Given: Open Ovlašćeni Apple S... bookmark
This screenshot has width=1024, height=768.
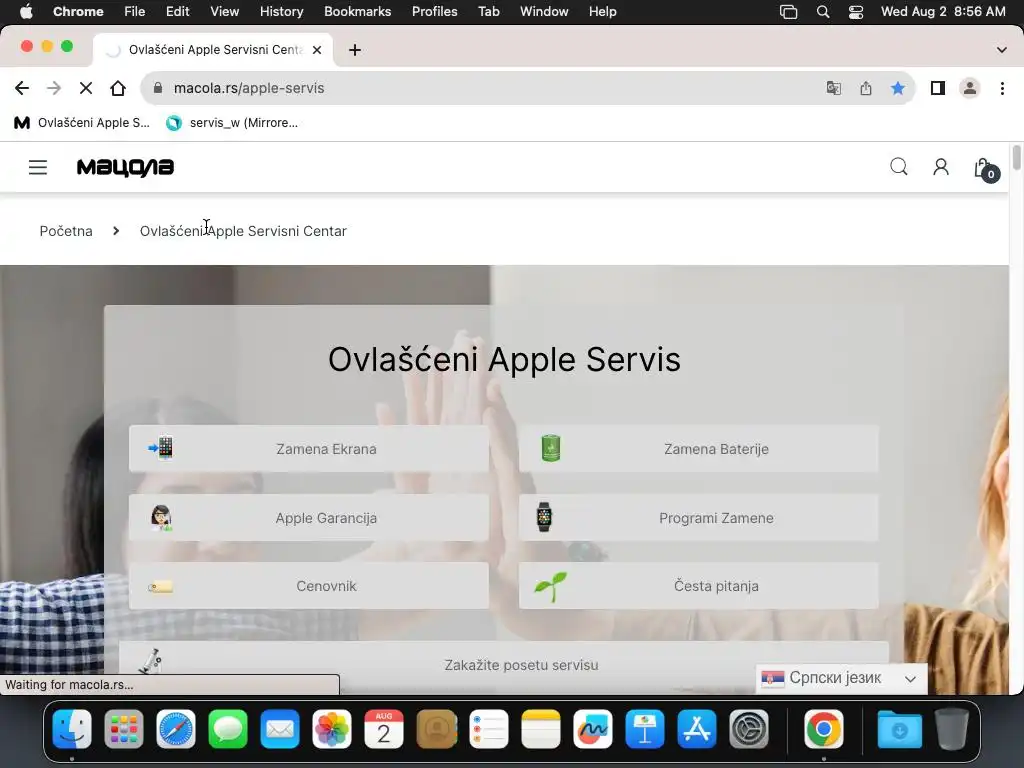Looking at the screenshot, I should [x=82, y=123].
